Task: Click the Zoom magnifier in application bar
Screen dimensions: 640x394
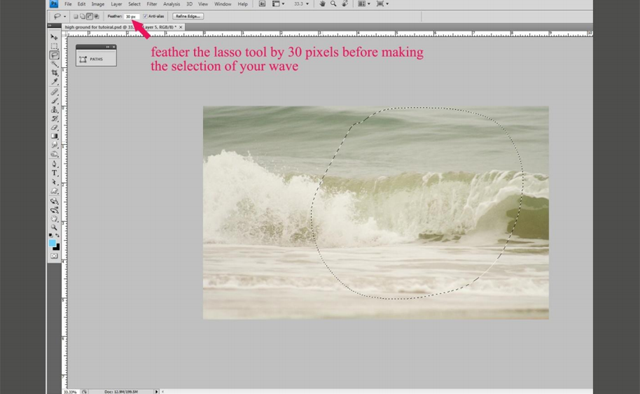Action: click(x=333, y=4)
